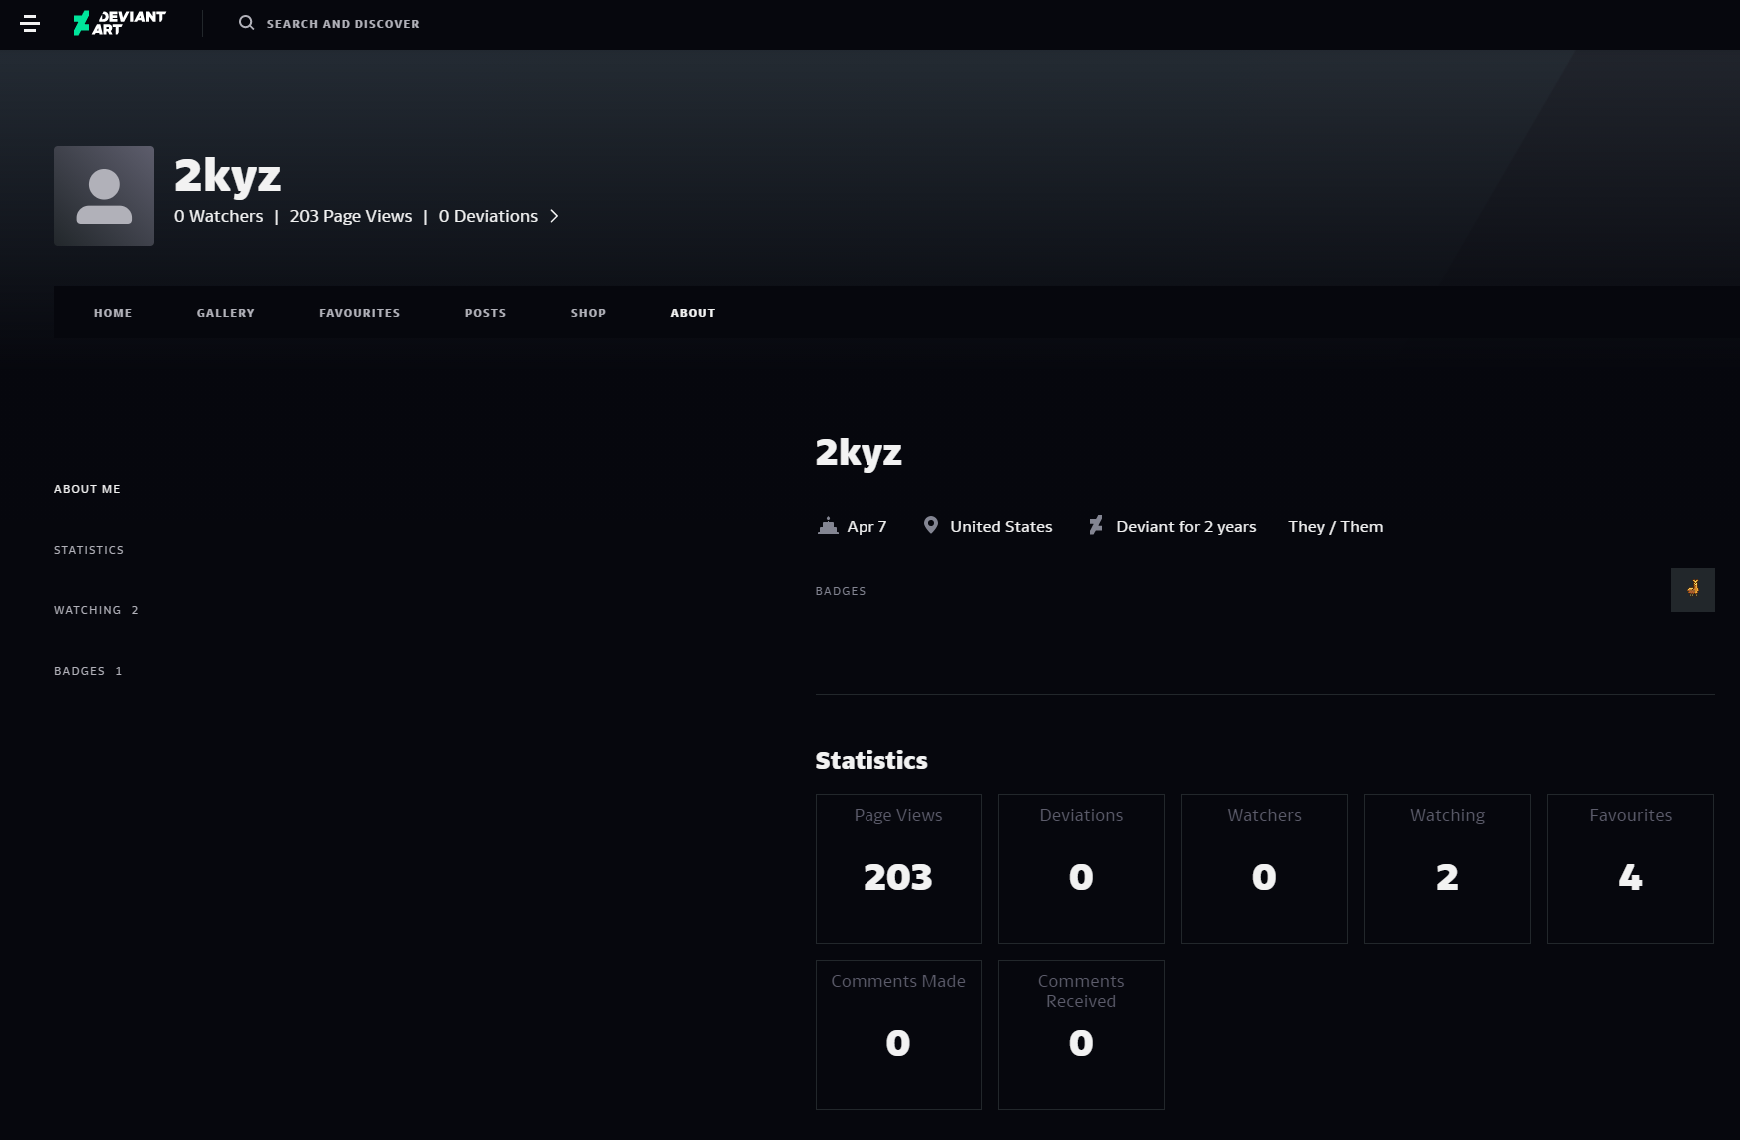
Task: Click the location pin icon
Action: click(x=931, y=526)
